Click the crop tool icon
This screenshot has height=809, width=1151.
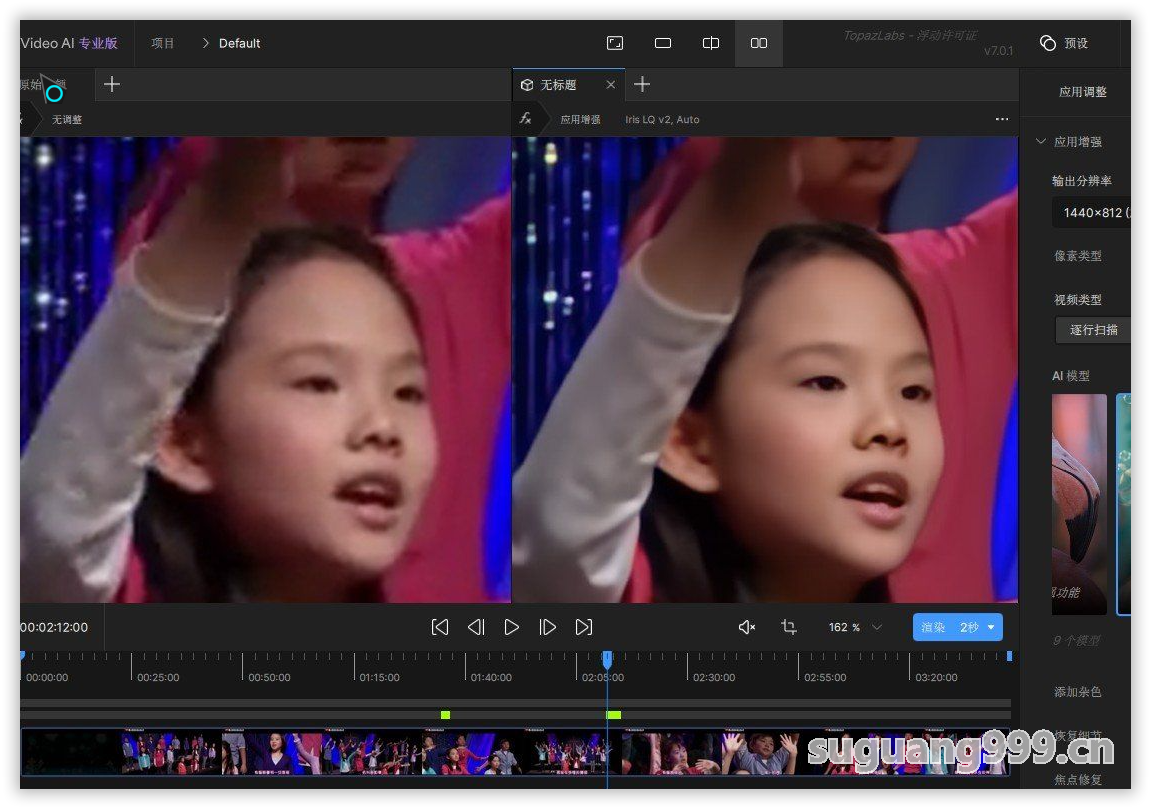click(788, 627)
